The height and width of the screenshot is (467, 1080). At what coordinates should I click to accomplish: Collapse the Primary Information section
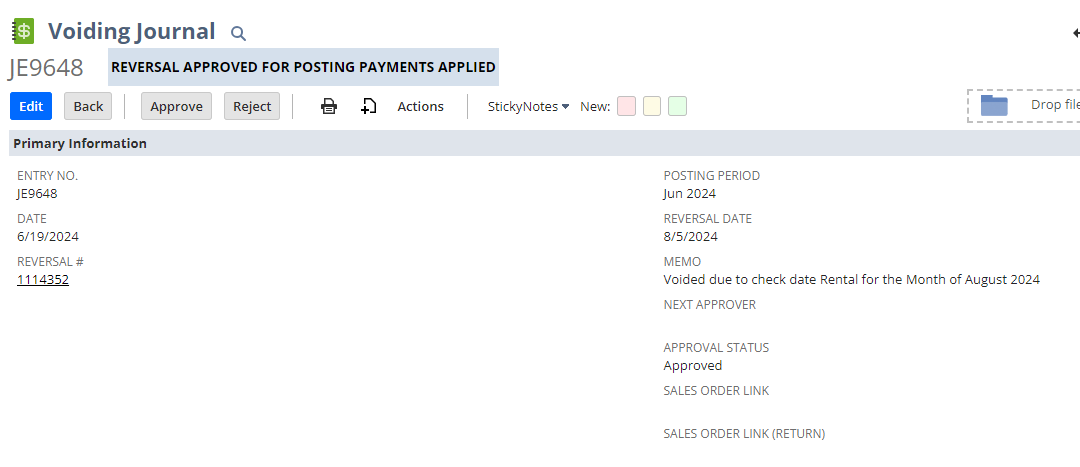click(80, 143)
